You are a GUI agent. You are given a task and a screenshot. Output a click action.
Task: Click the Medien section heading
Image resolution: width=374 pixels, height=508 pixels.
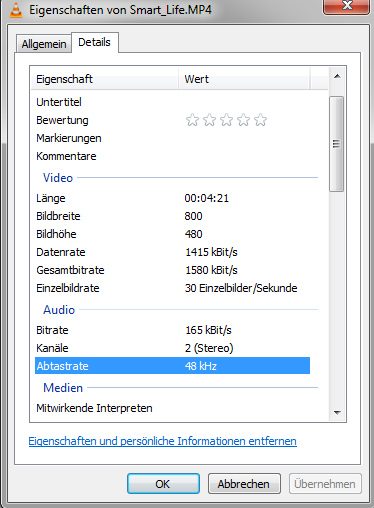coord(63,388)
